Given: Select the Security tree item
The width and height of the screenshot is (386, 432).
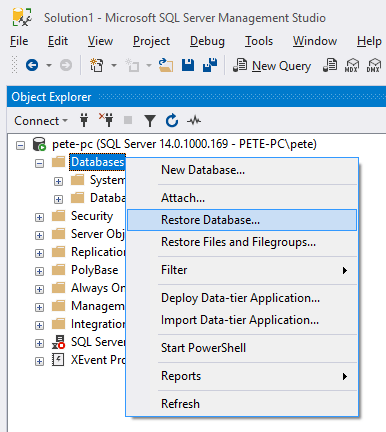Looking at the screenshot, I should pos(92,216).
